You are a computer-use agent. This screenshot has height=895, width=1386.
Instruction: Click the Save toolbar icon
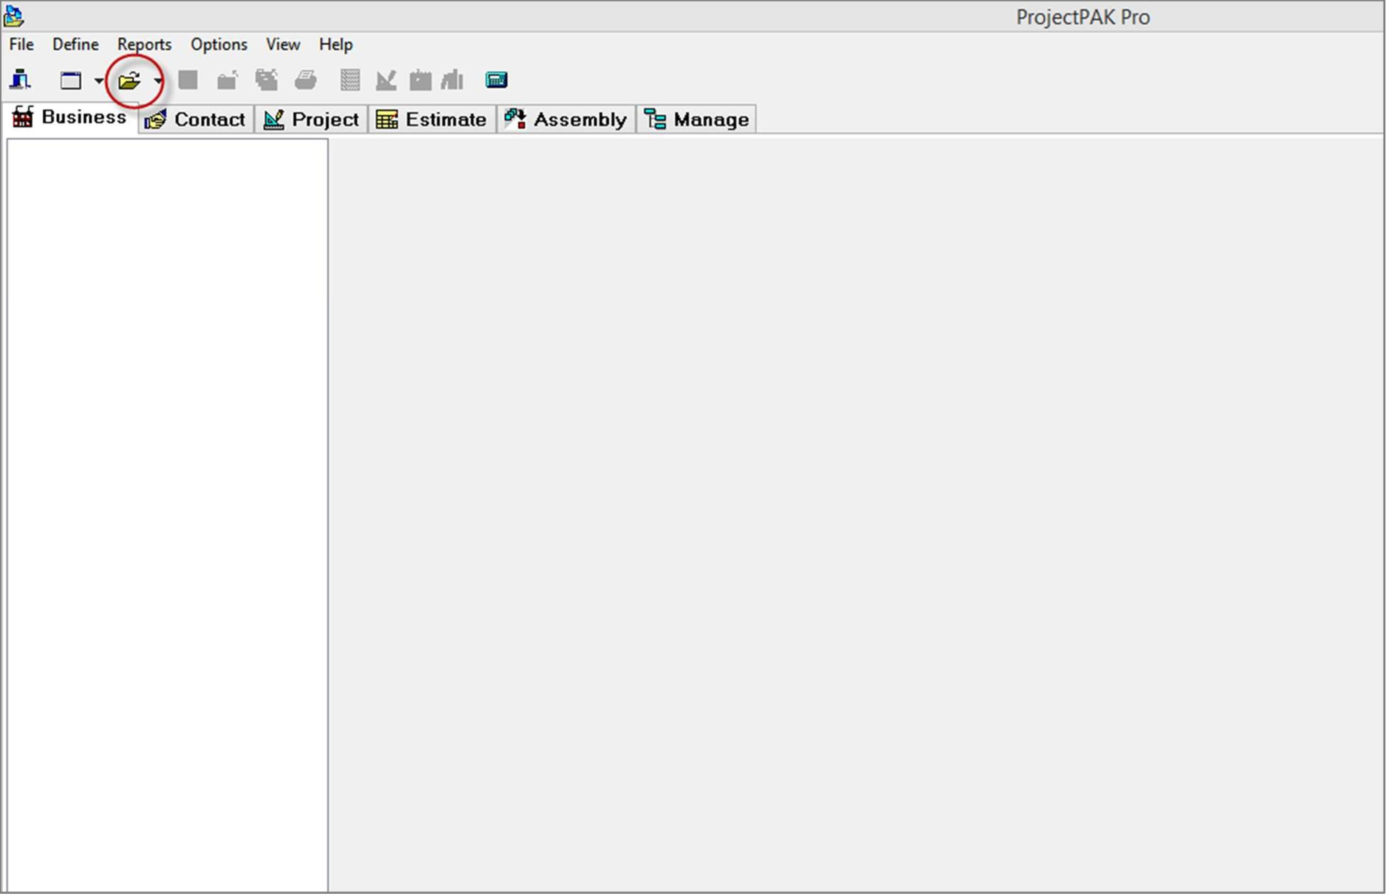(189, 79)
